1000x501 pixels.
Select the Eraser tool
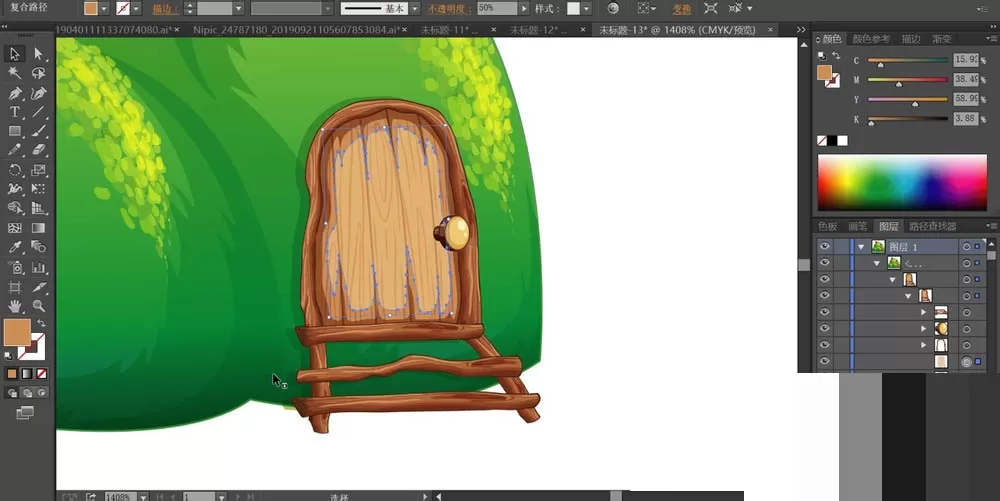(38, 150)
